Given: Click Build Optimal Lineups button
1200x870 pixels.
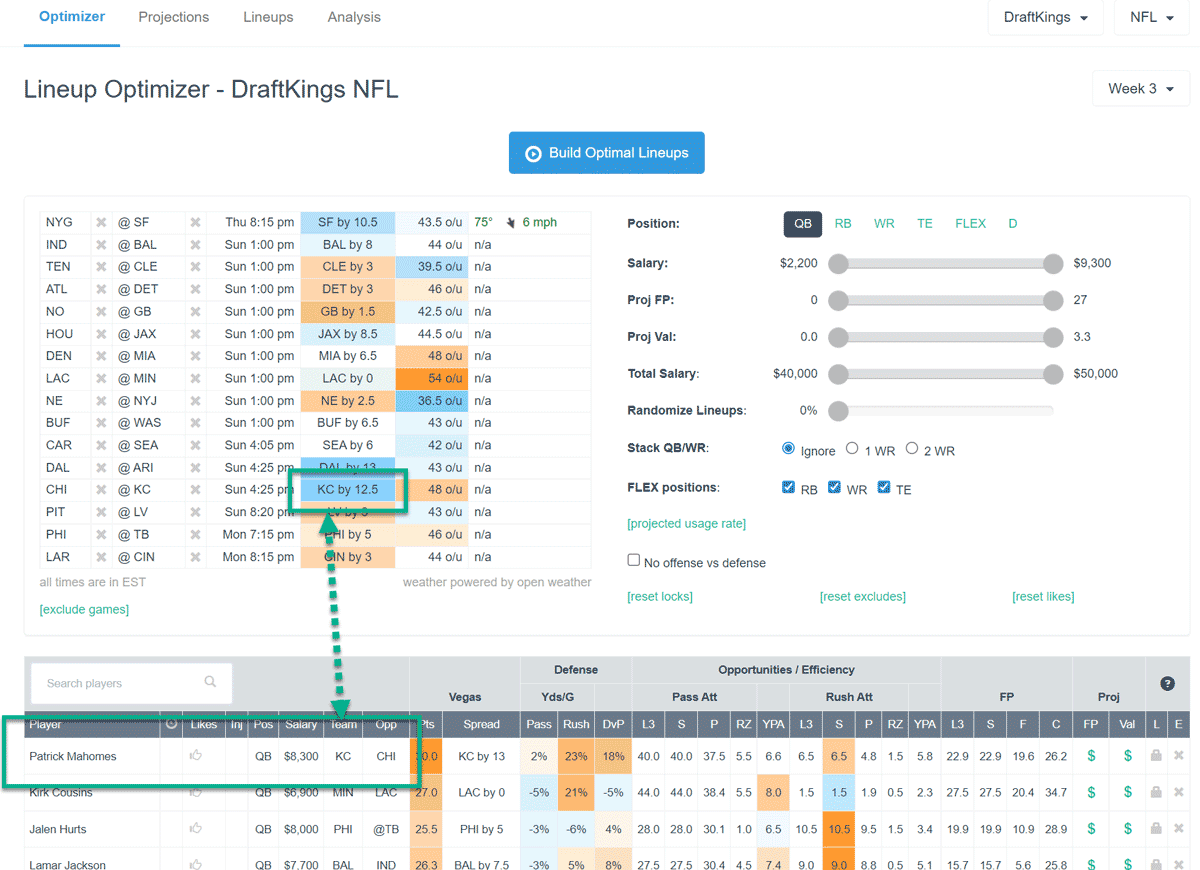Looking at the screenshot, I should 606,153.
